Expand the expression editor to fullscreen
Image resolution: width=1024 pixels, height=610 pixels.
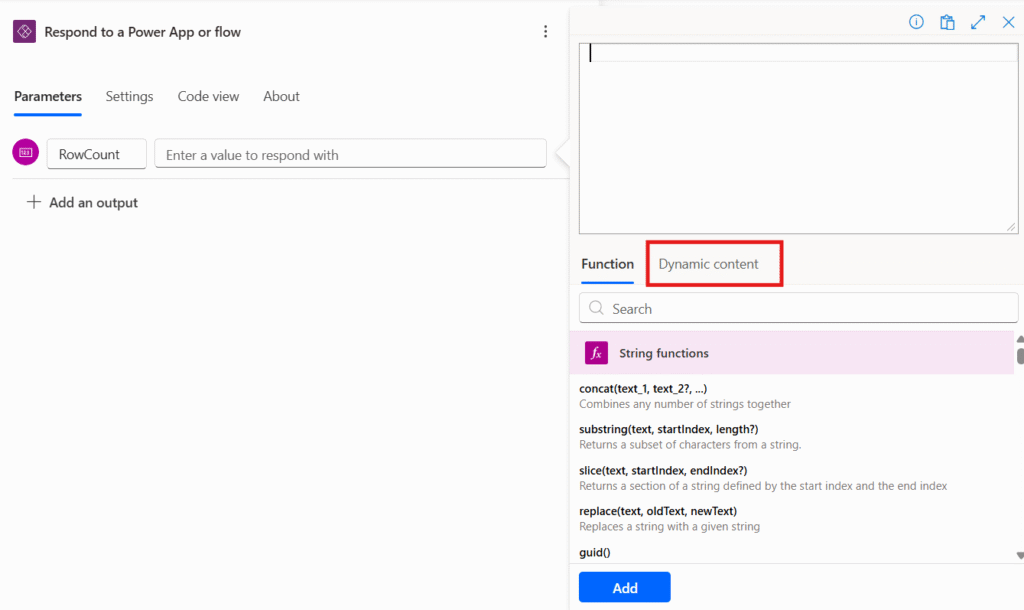tap(978, 21)
